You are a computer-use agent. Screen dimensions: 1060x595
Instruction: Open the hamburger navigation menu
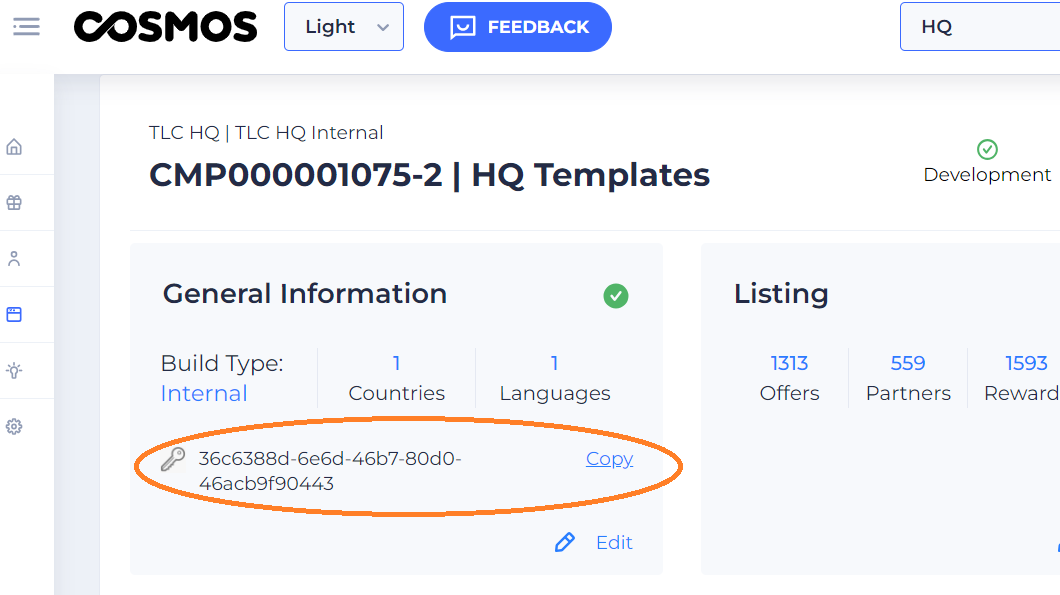[26, 27]
